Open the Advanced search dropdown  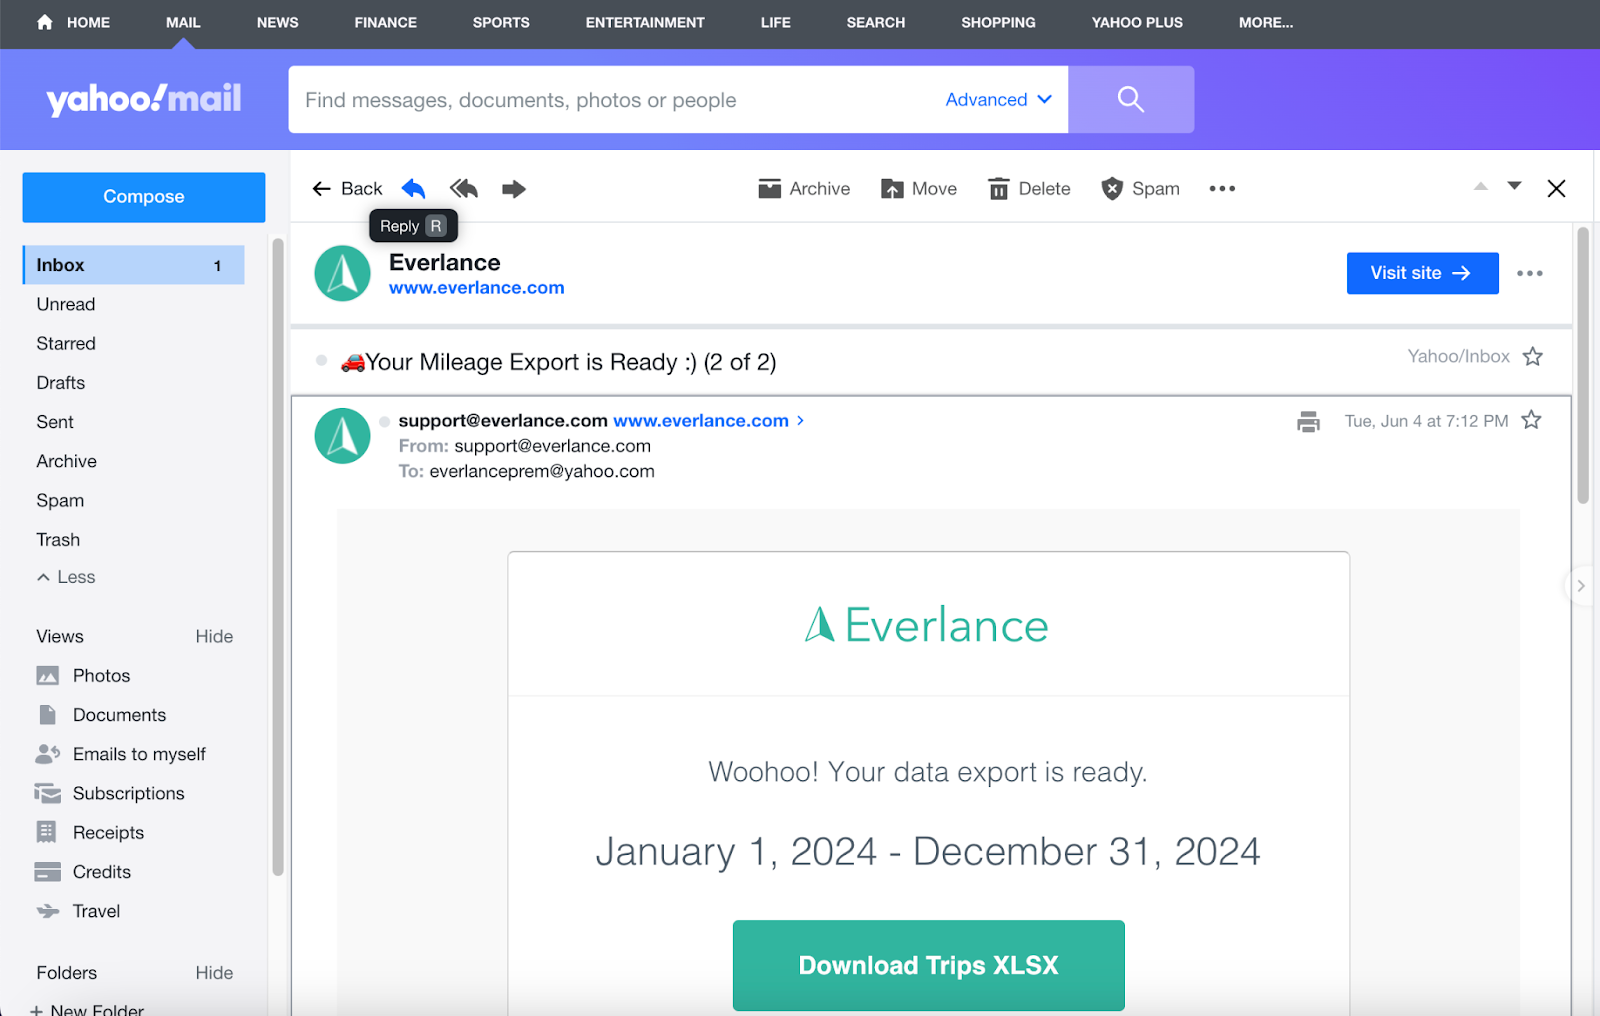(998, 100)
